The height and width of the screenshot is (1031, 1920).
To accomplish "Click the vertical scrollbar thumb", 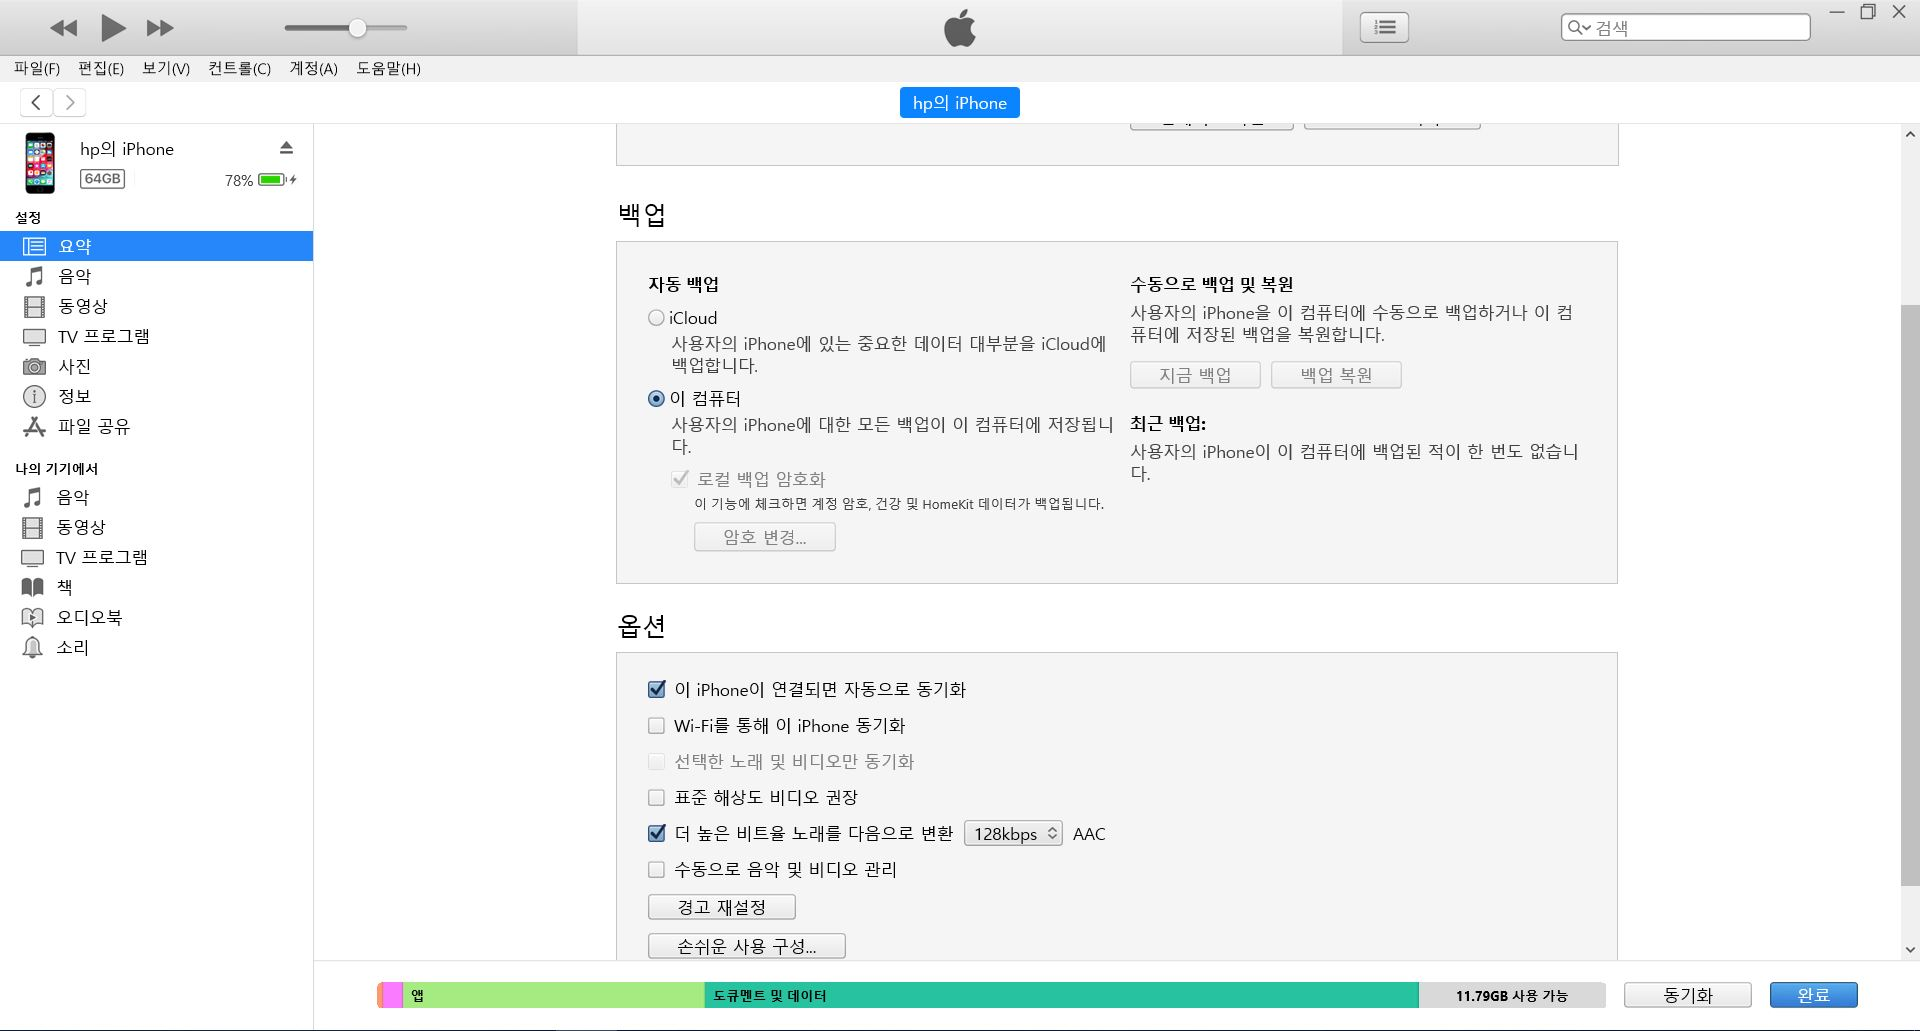I will pyautogui.click(x=1910, y=595).
